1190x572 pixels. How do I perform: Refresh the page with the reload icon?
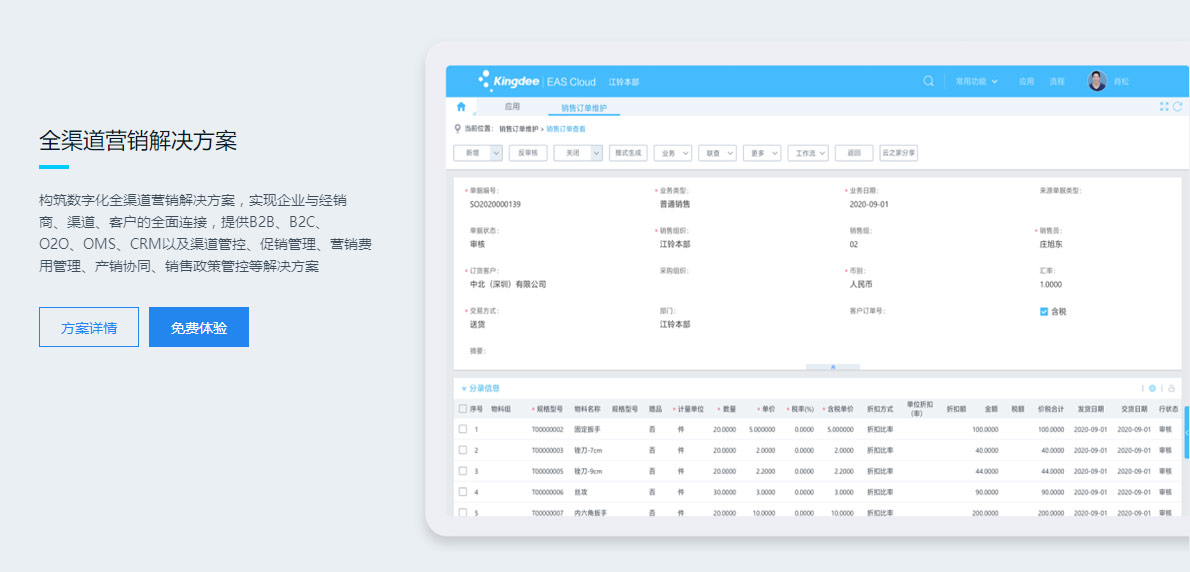(1178, 107)
